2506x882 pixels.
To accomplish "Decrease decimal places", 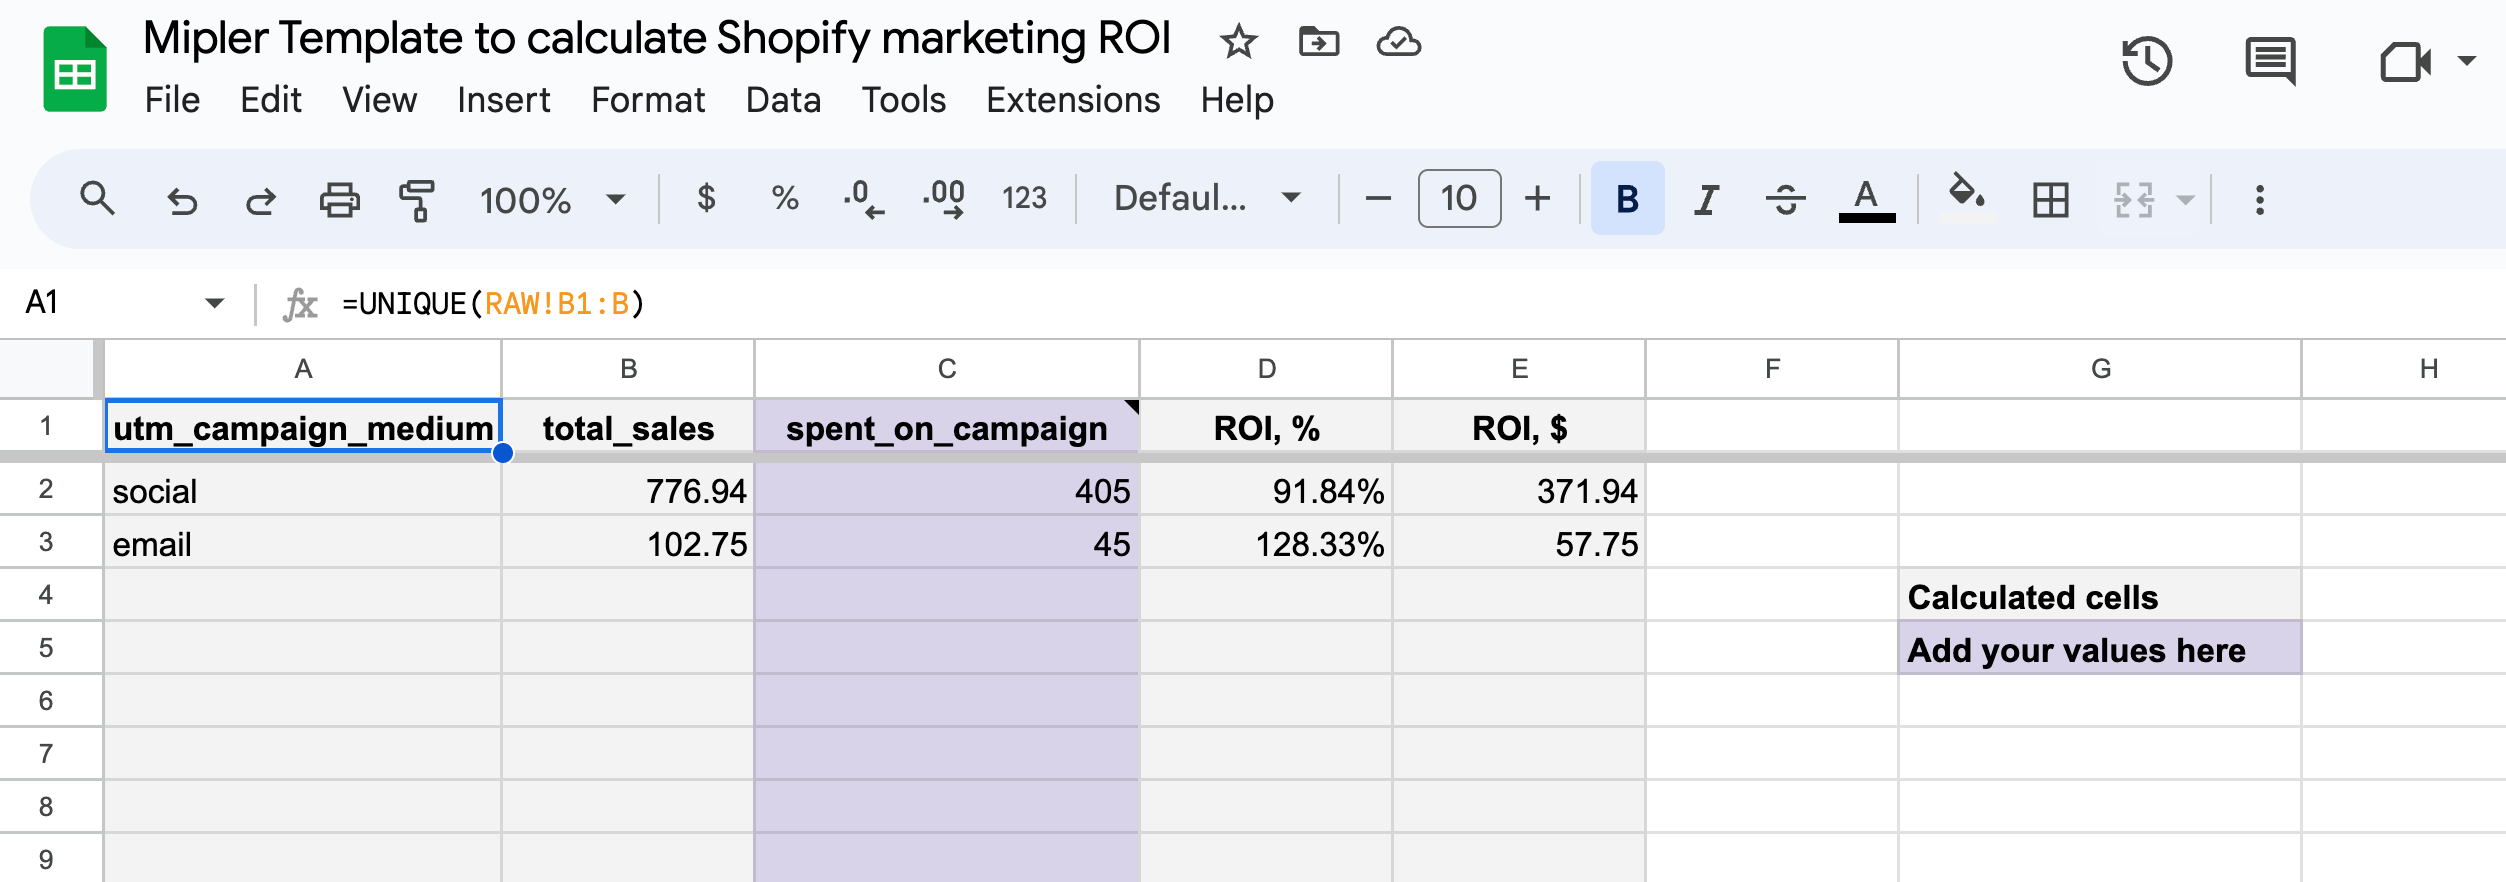I will tap(864, 198).
